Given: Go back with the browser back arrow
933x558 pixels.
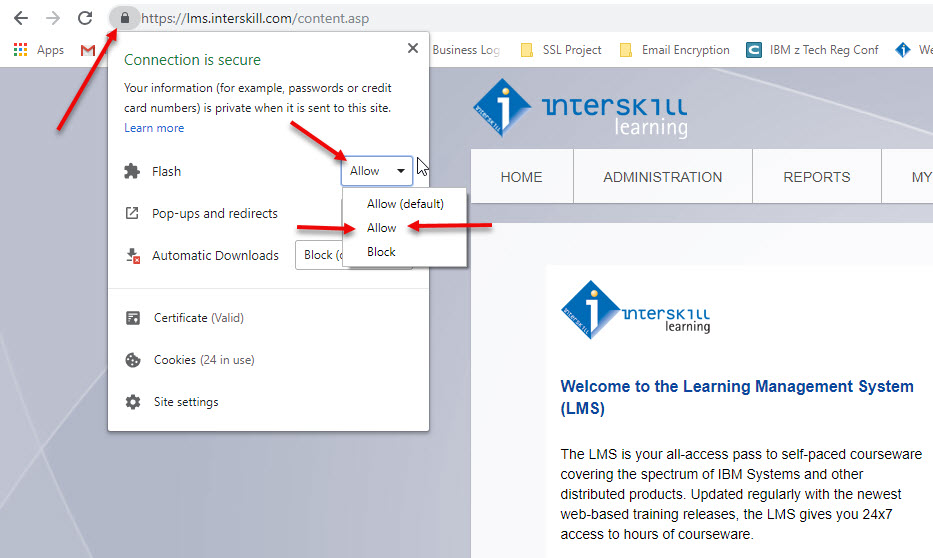Looking at the screenshot, I should click(x=21, y=18).
